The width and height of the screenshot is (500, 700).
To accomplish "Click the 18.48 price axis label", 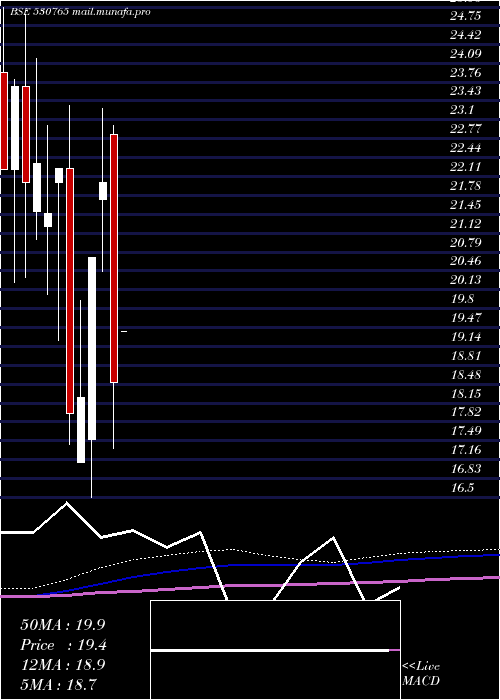I will (x=466, y=375).
